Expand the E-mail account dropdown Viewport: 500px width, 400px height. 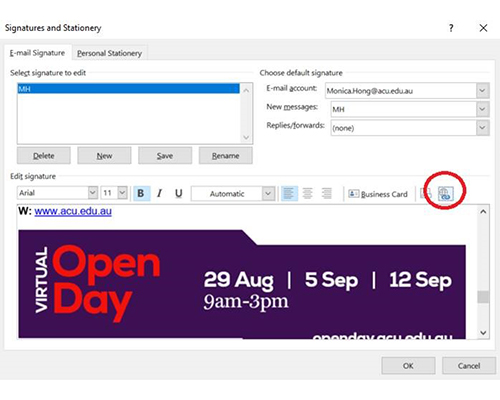click(x=482, y=91)
